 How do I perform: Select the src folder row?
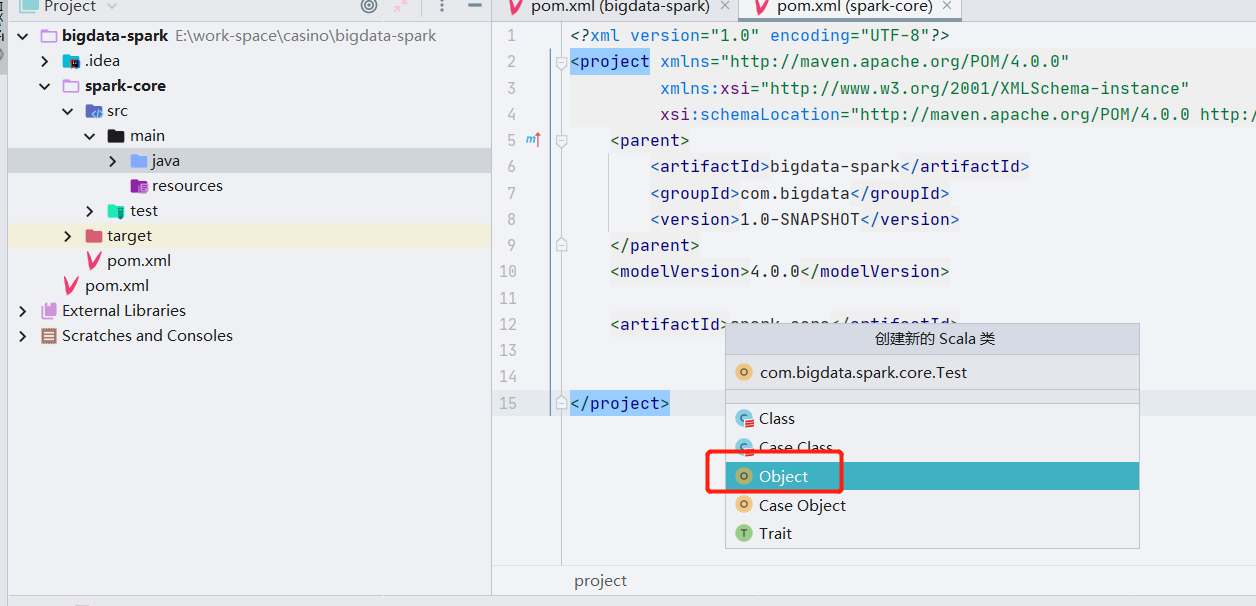249,111
